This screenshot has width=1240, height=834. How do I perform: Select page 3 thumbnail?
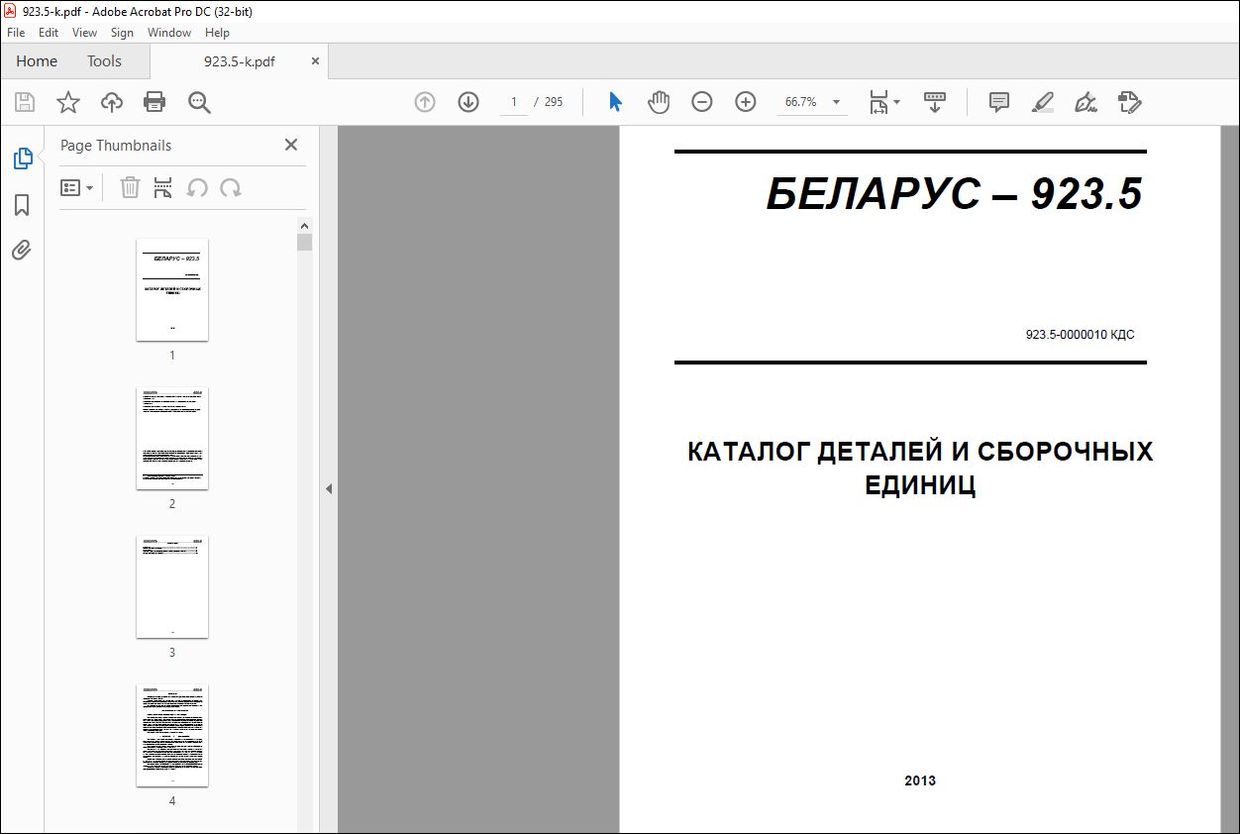coord(172,586)
